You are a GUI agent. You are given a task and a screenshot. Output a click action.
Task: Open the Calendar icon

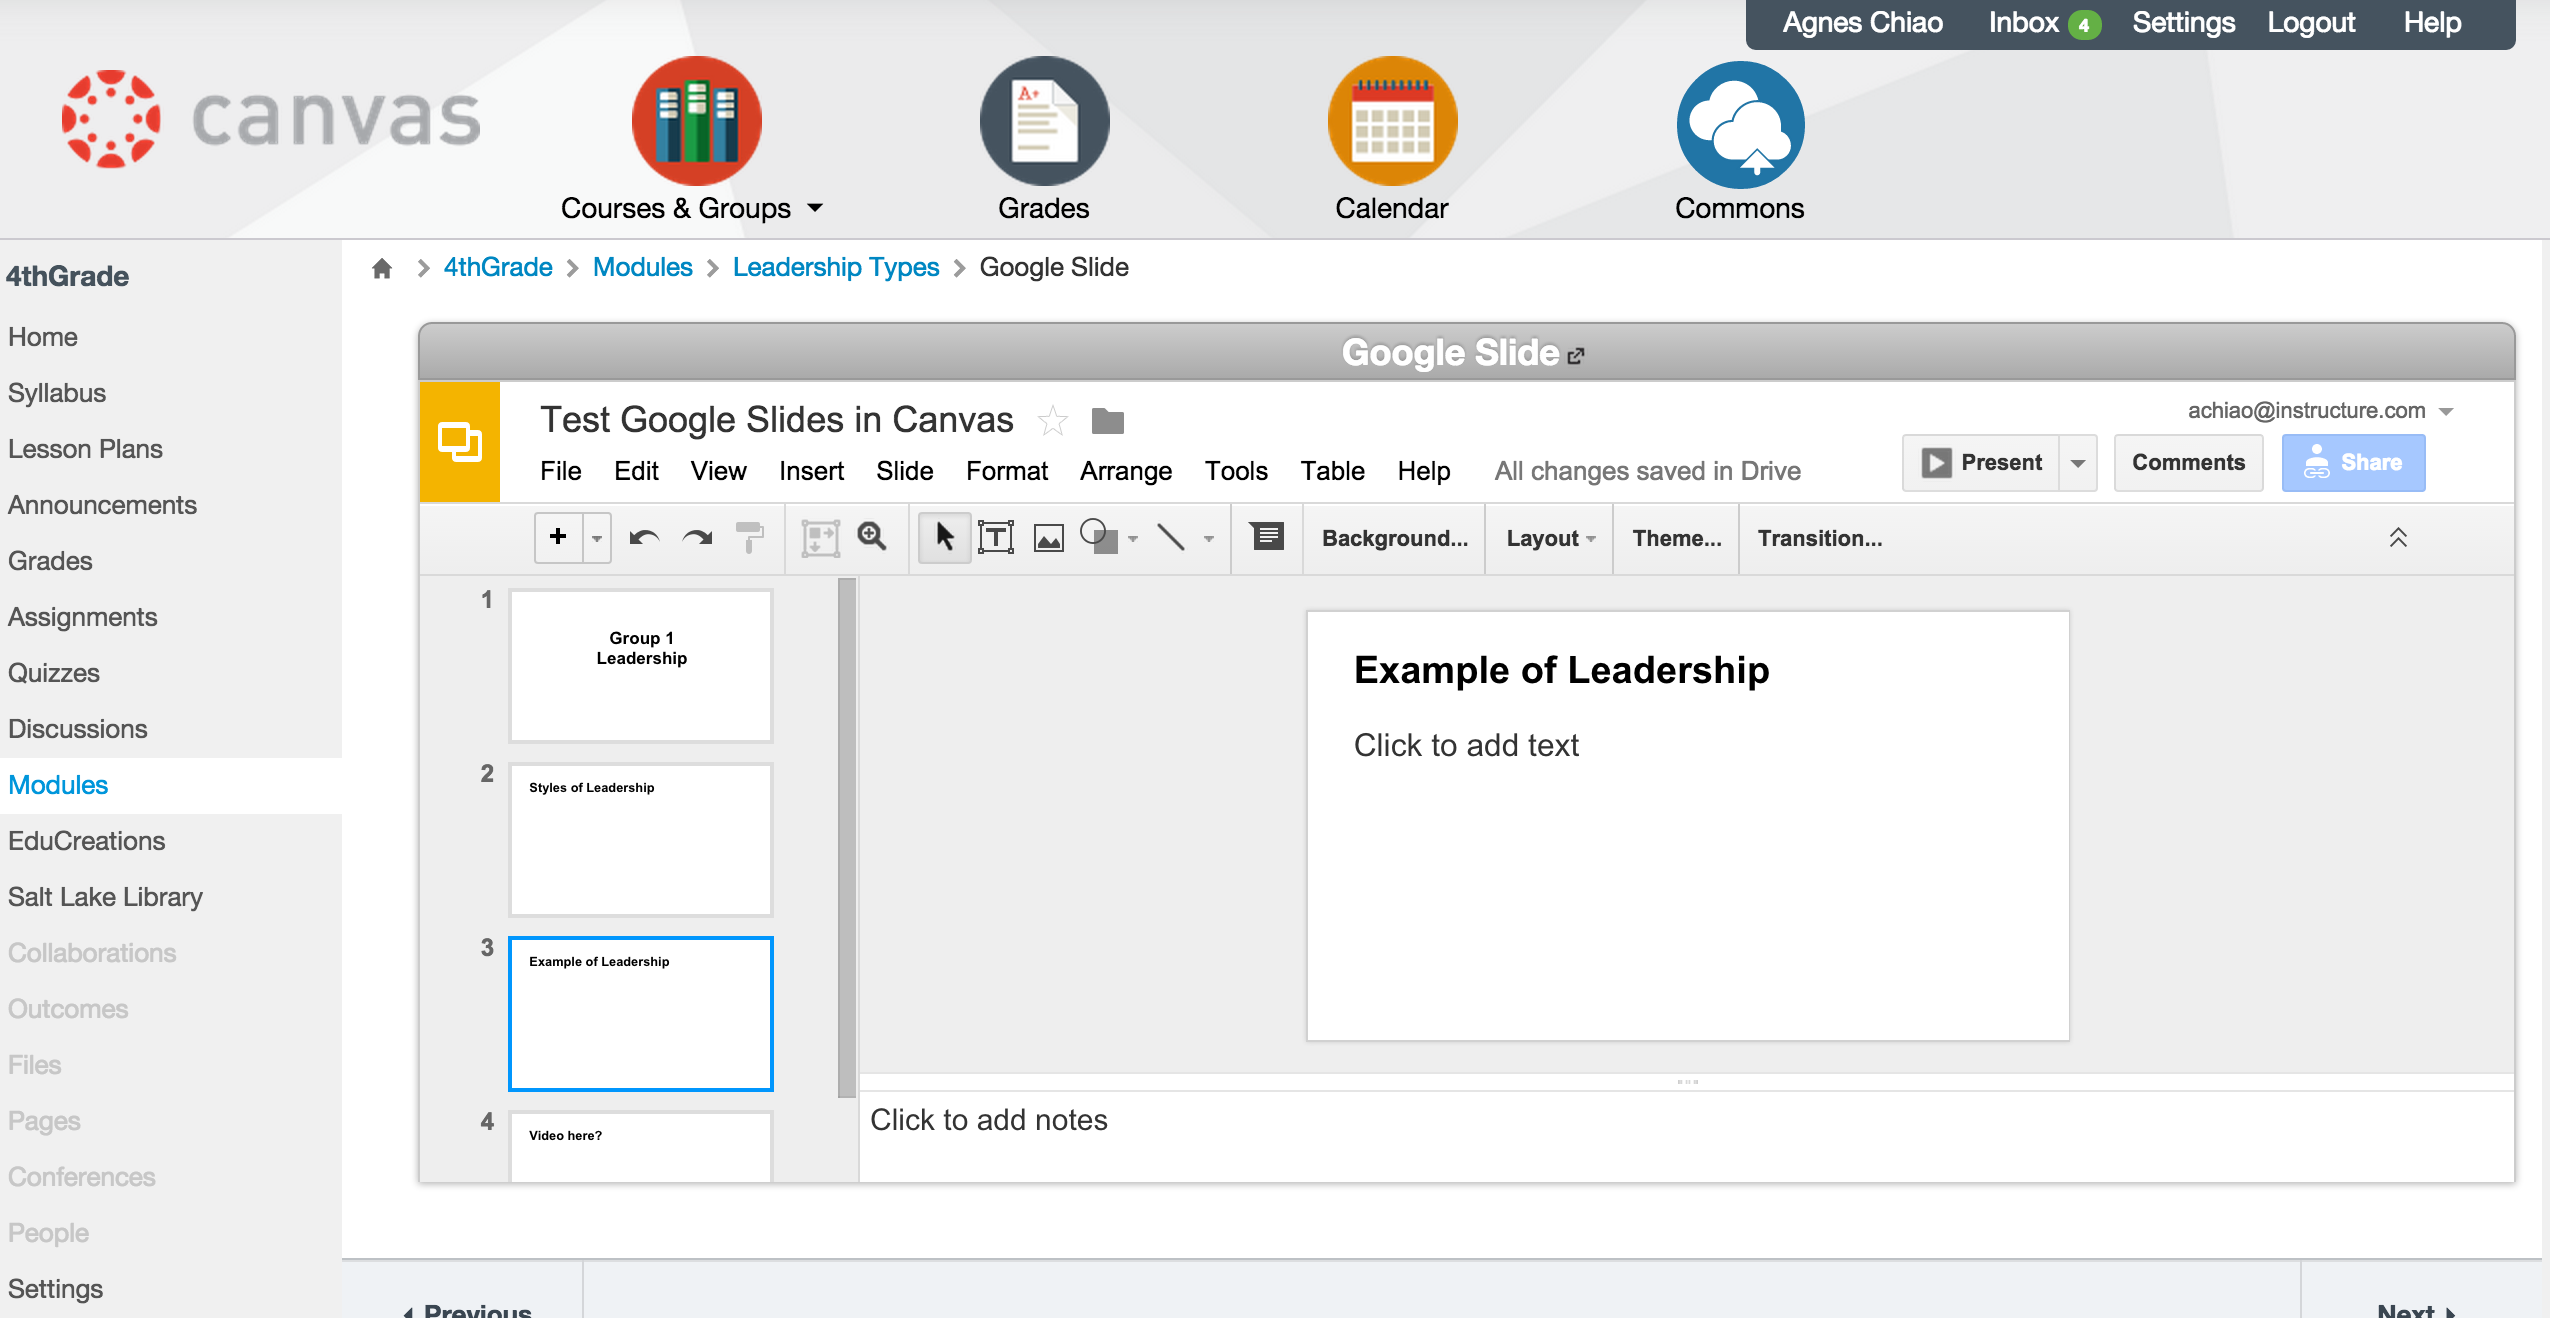tap(1392, 121)
